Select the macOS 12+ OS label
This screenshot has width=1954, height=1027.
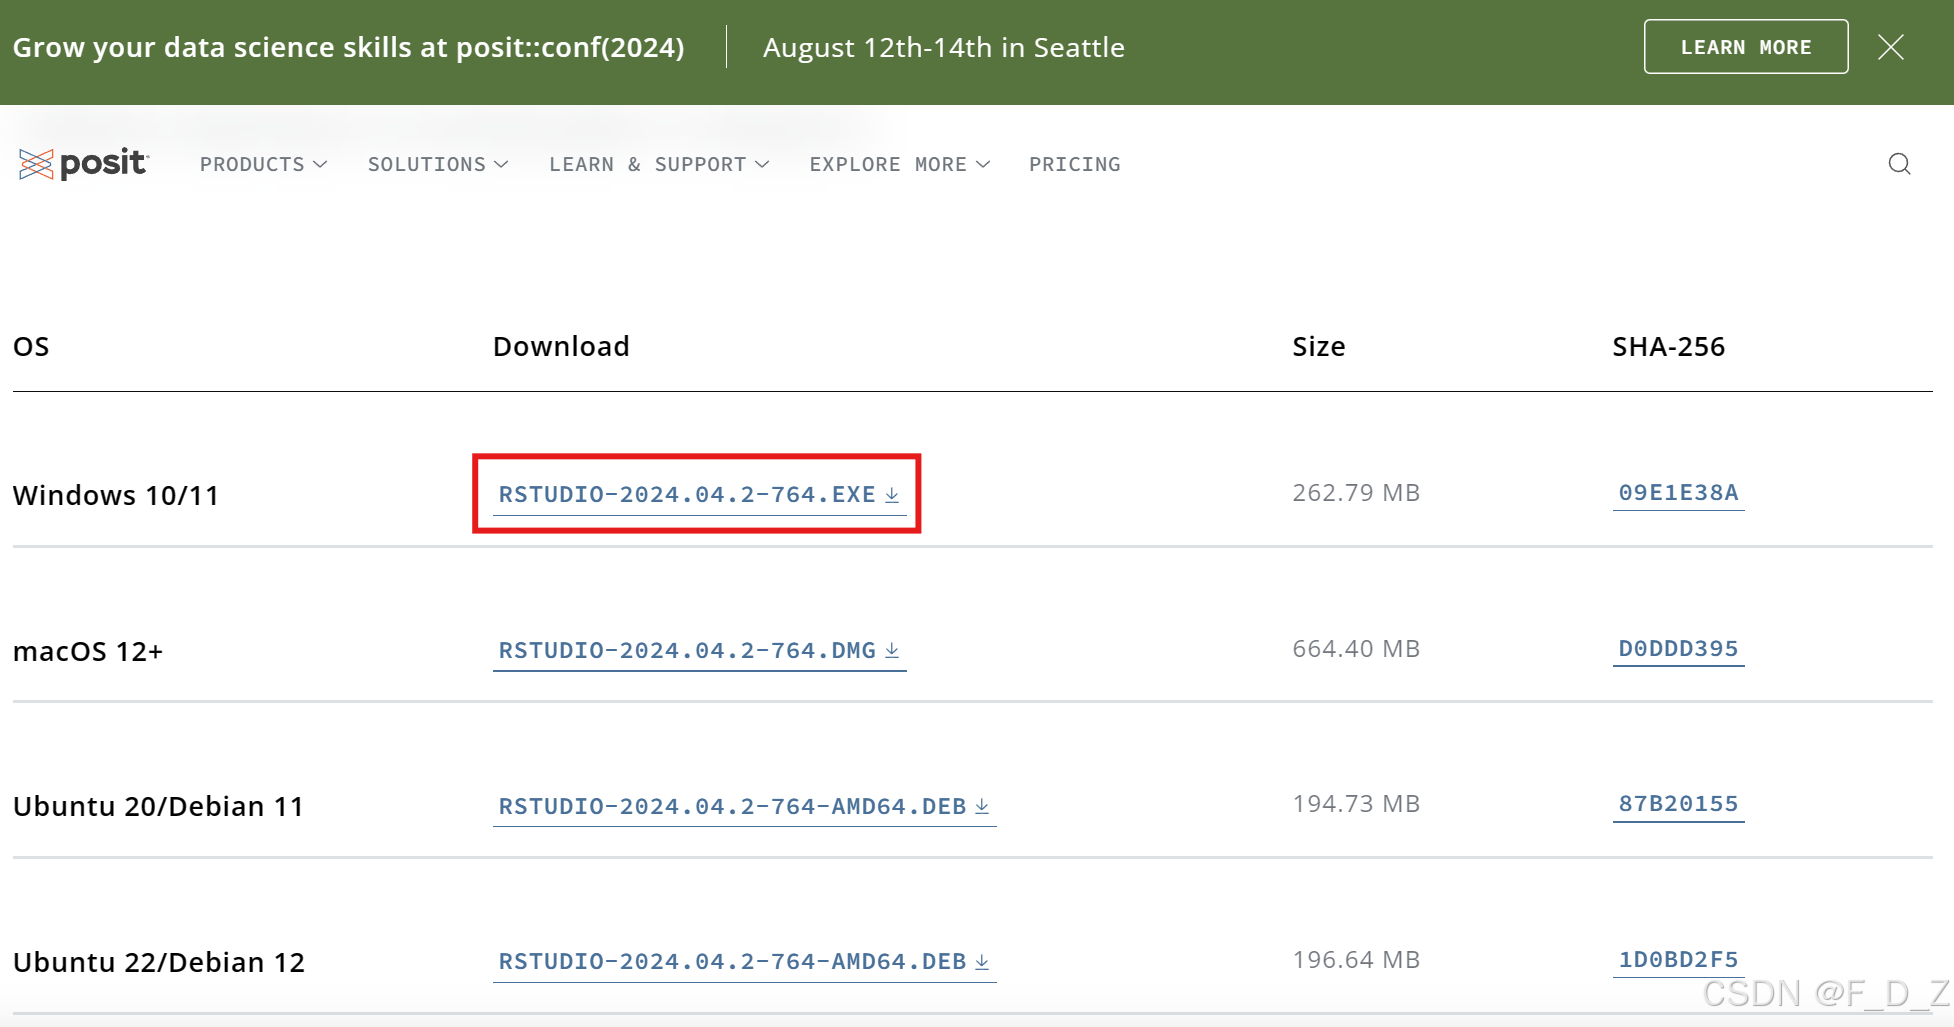(88, 651)
